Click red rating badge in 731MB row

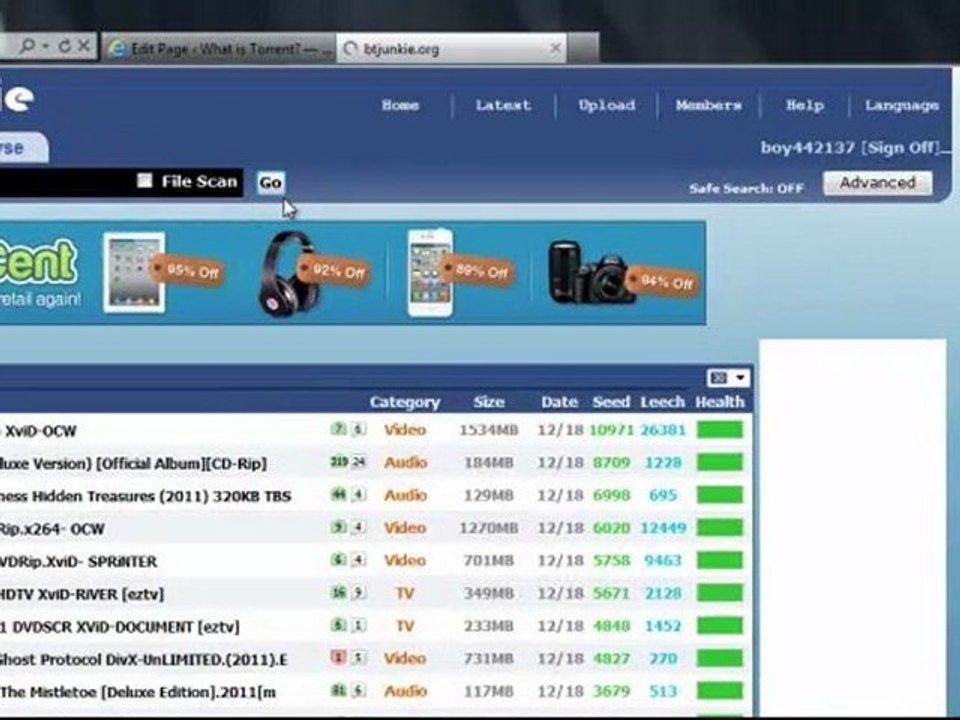pos(339,658)
